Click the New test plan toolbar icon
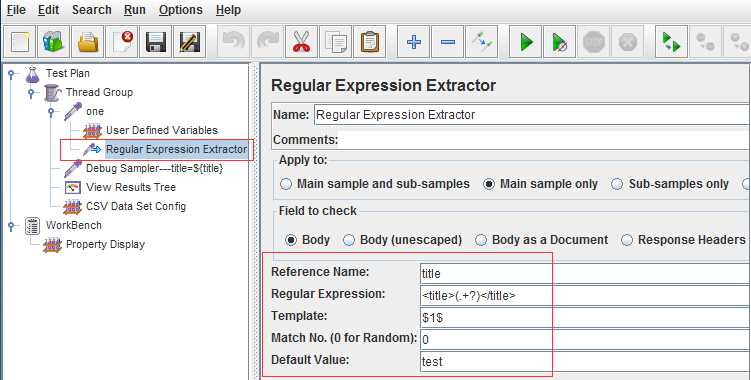751x380 pixels. [20, 42]
